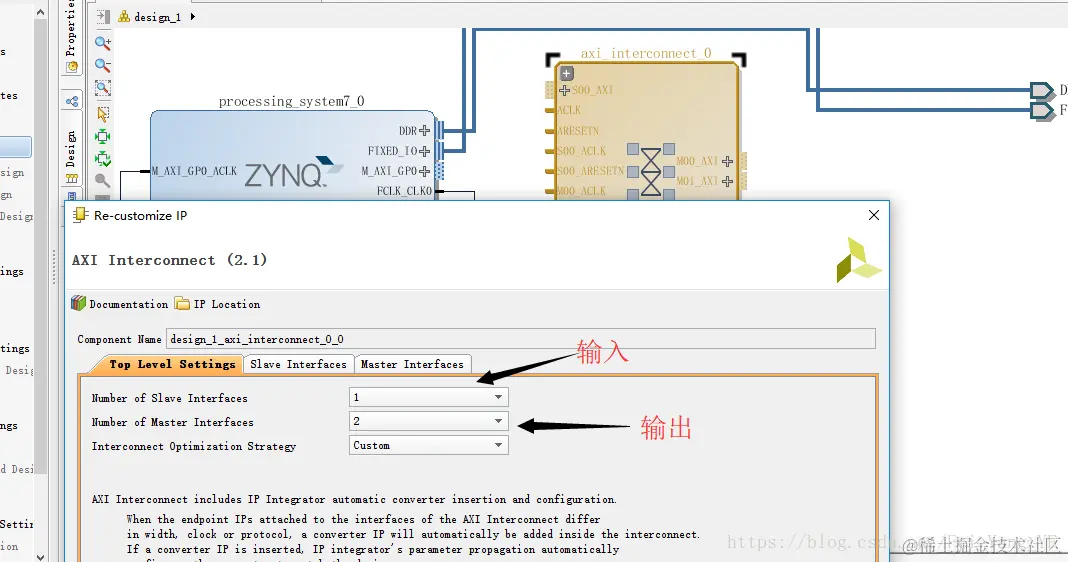Image resolution: width=1068 pixels, height=562 pixels.
Task: Switch to the Top Level Settings tab
Action: (x=172, y=364)
